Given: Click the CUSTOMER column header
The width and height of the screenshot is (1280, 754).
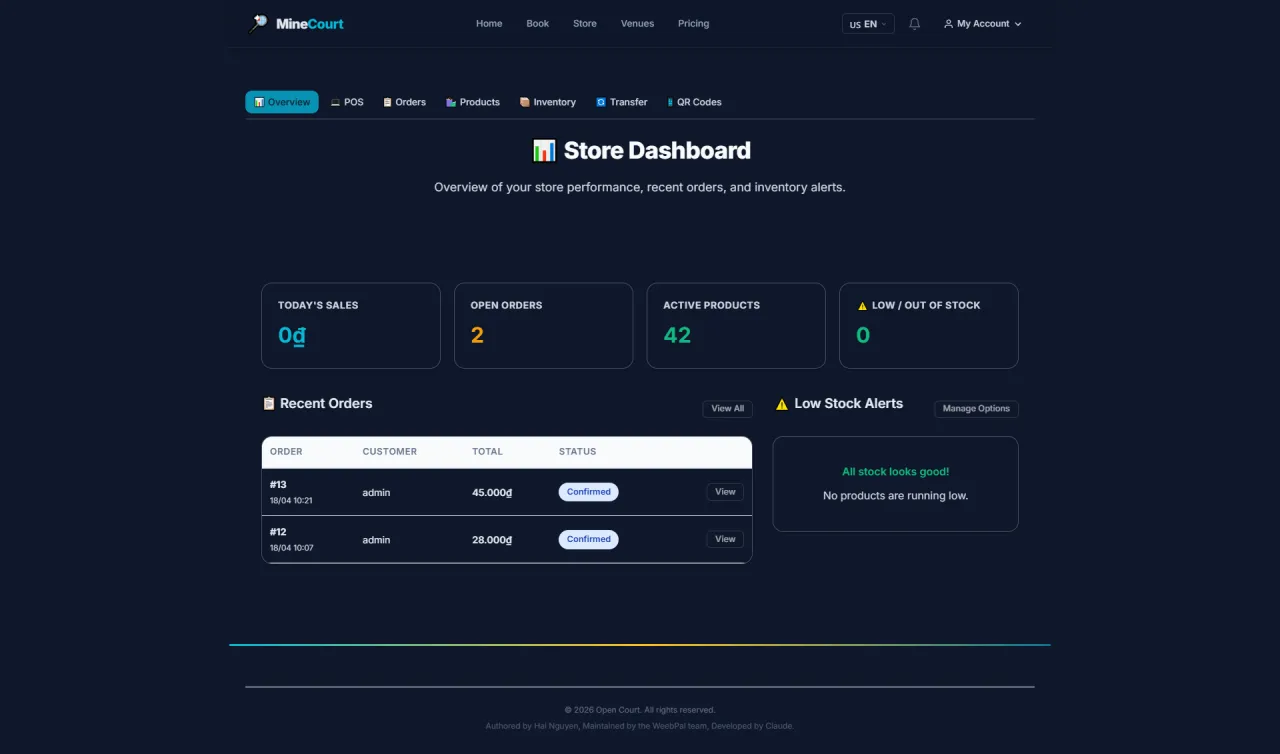Looking at the screenshot, I should (389, 452).
